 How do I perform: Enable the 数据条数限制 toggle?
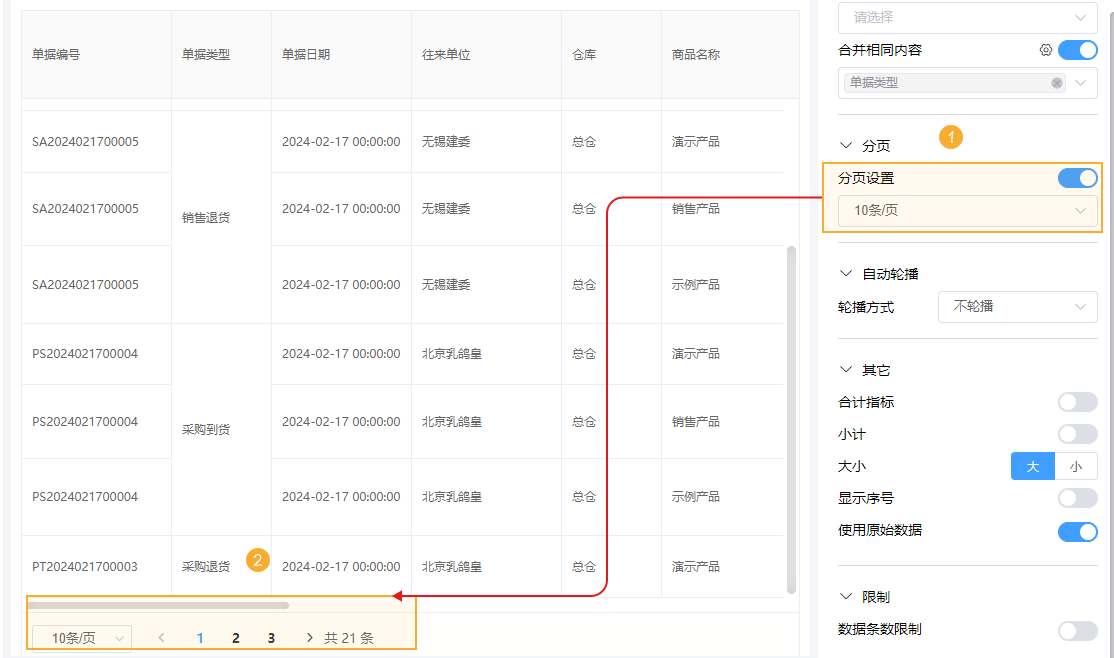click(x=1077, y=630)
